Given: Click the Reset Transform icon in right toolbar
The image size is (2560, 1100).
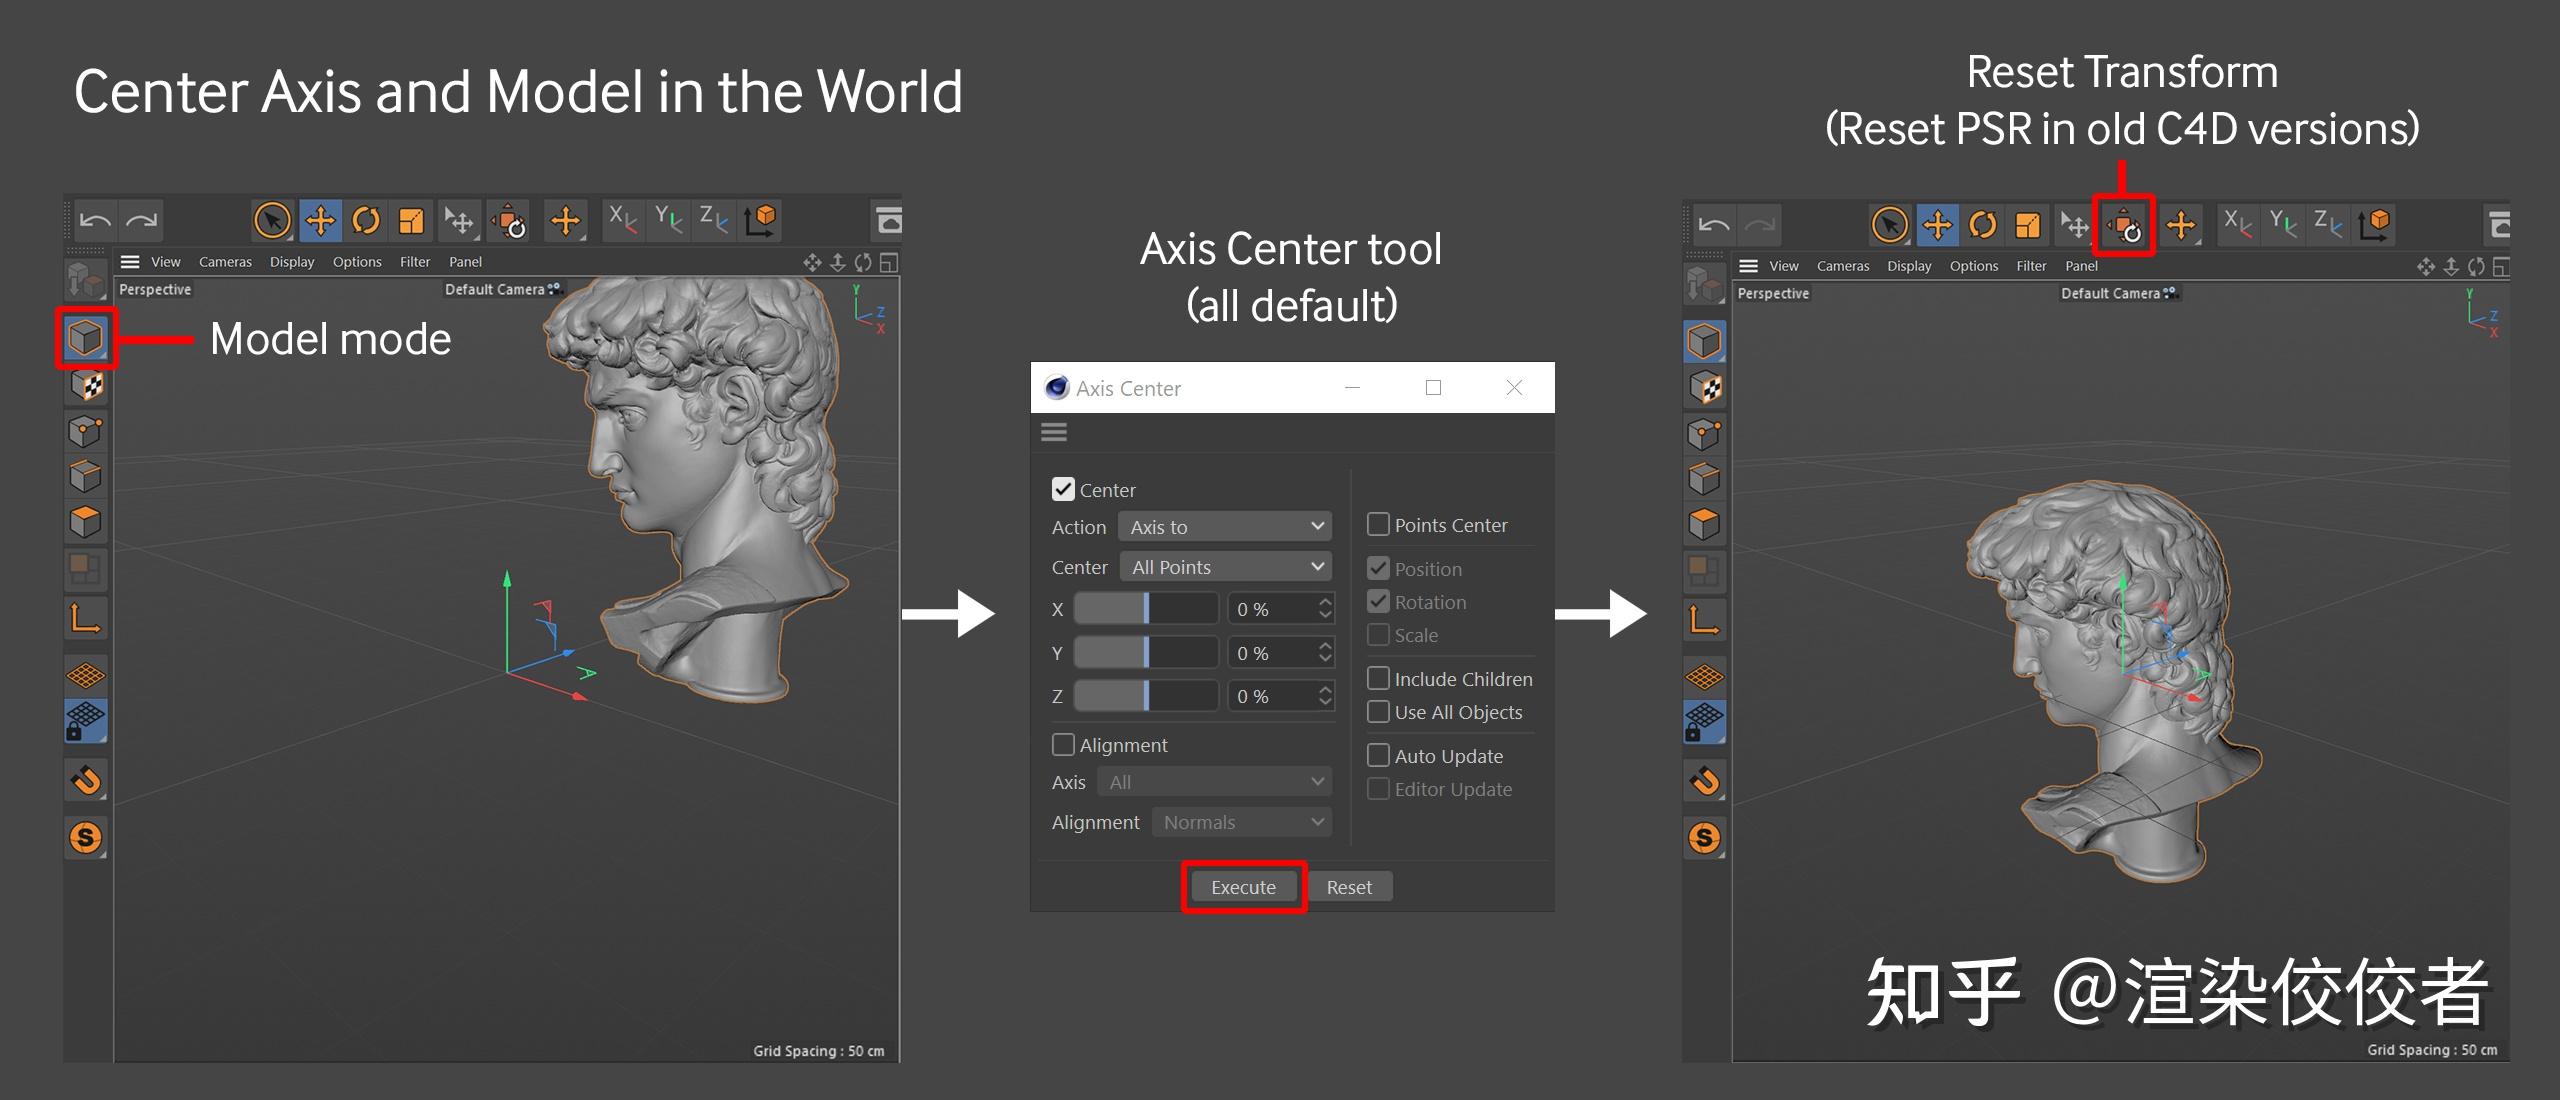Looking at the screenshot, I should point(2124,225).
